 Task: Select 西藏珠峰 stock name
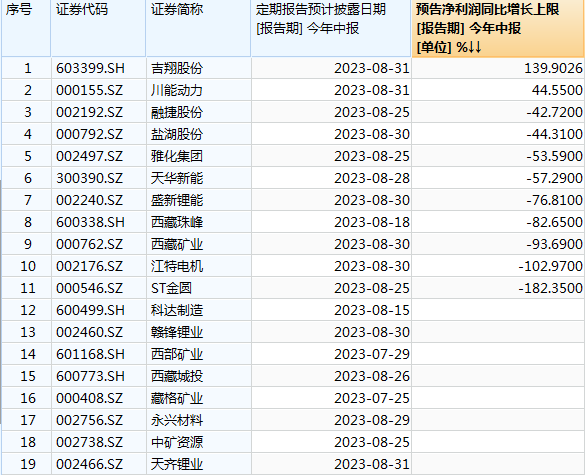177,222
